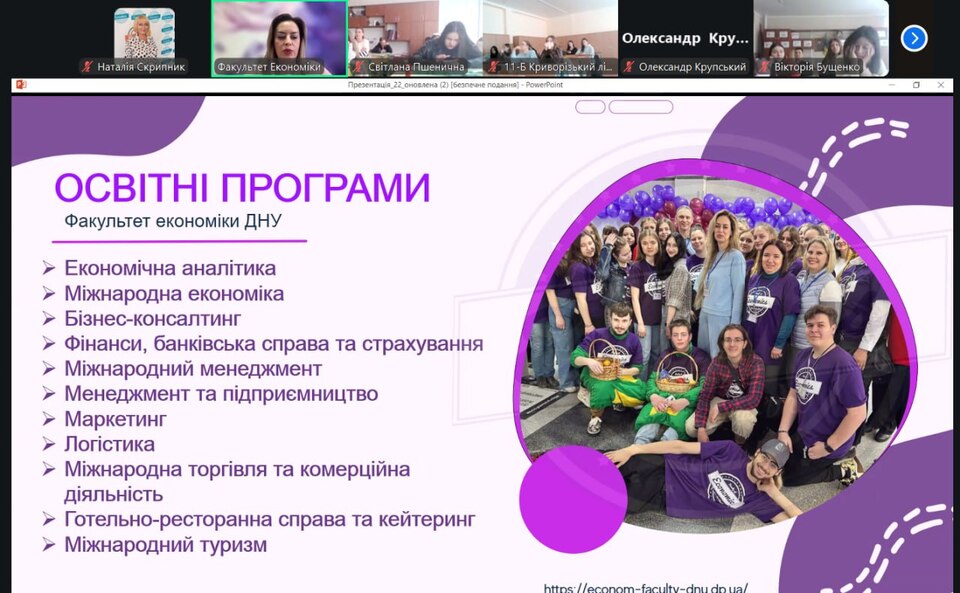
Task: Click muted mic icon beside Світлана Пшенична
Action: [358, 67]
